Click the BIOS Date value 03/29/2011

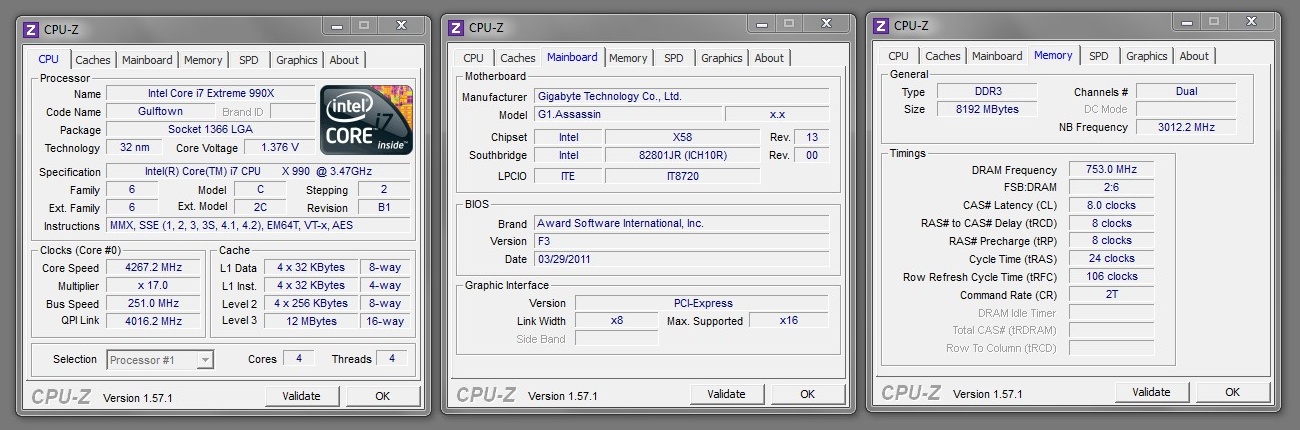click(680, 260)
